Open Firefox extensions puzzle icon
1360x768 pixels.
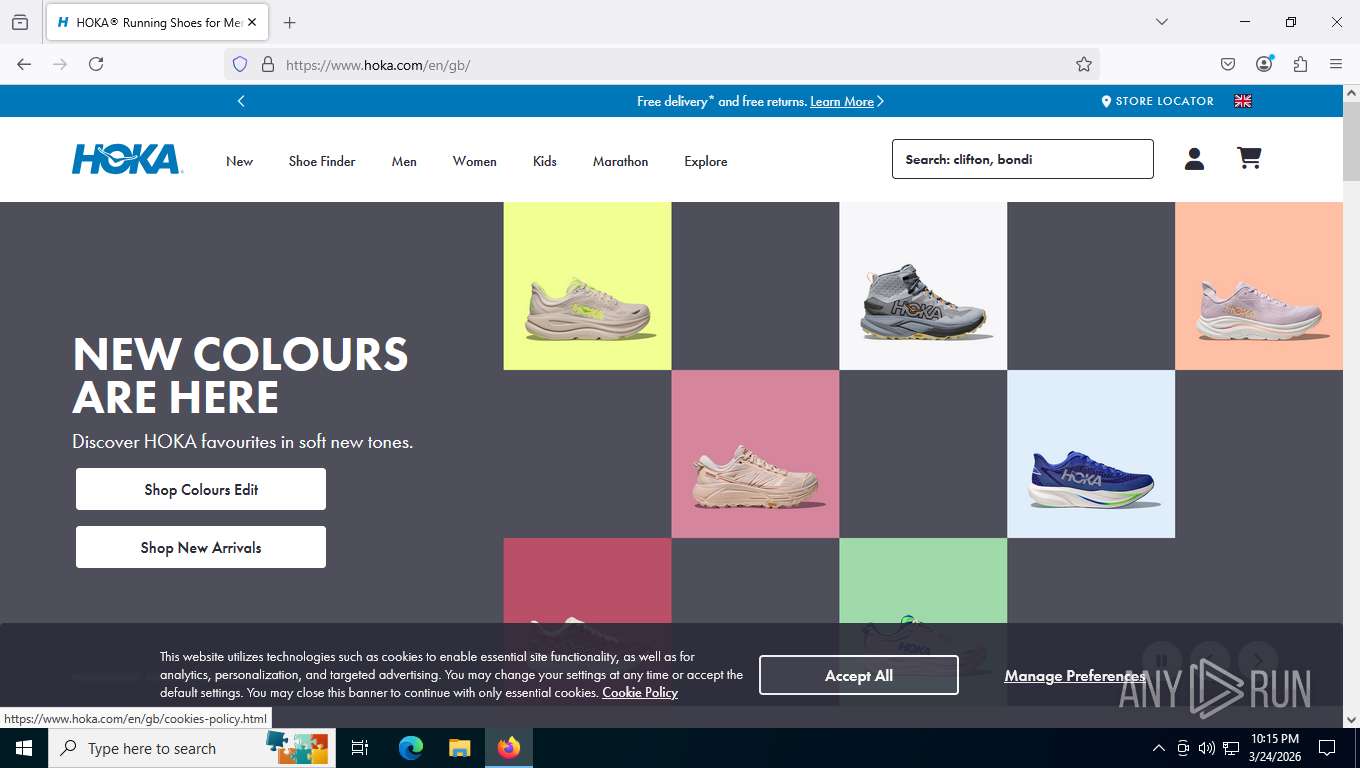click(x=1300, y=64)
